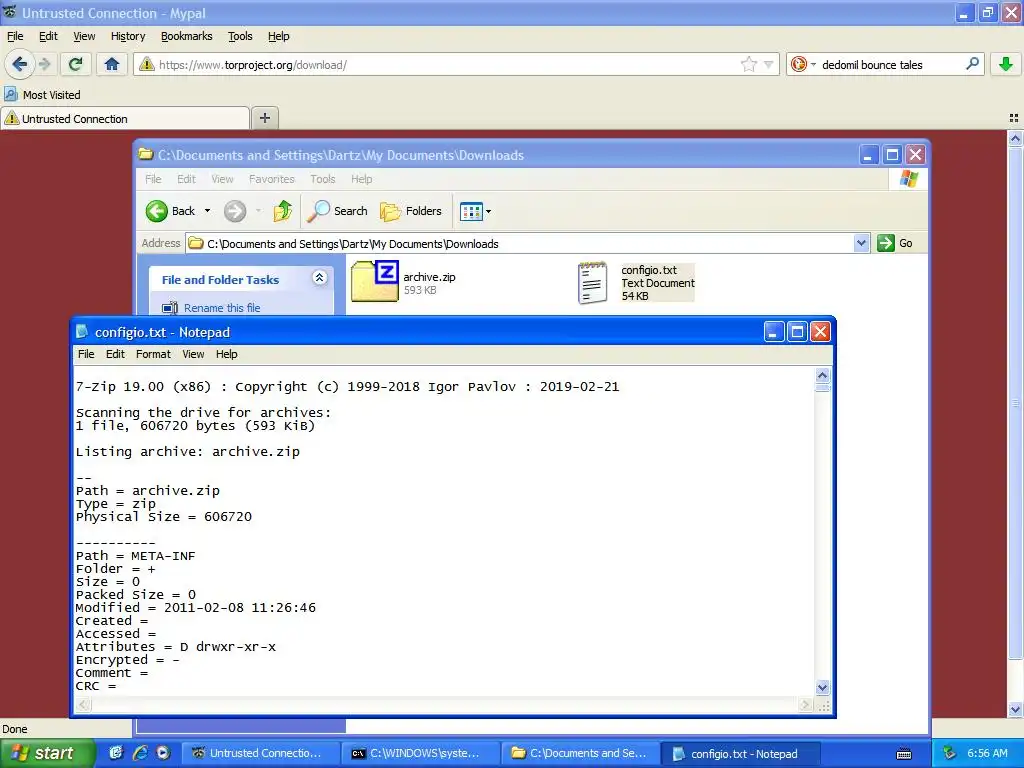1024x768 pixels.
Task: Open media player quick launch icon
Action: tap(163, 753)
